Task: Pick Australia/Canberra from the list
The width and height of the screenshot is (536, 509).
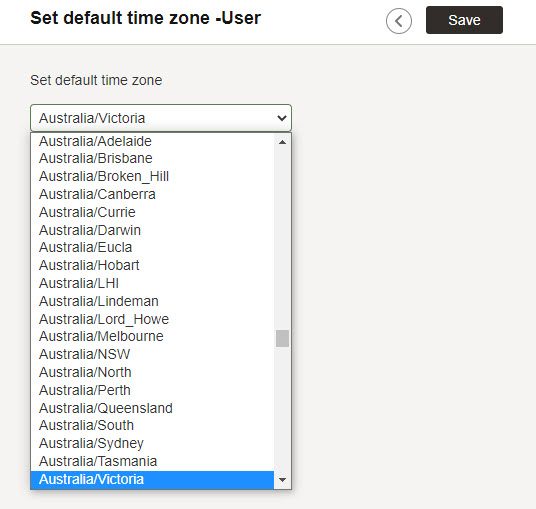Action: 152,194
